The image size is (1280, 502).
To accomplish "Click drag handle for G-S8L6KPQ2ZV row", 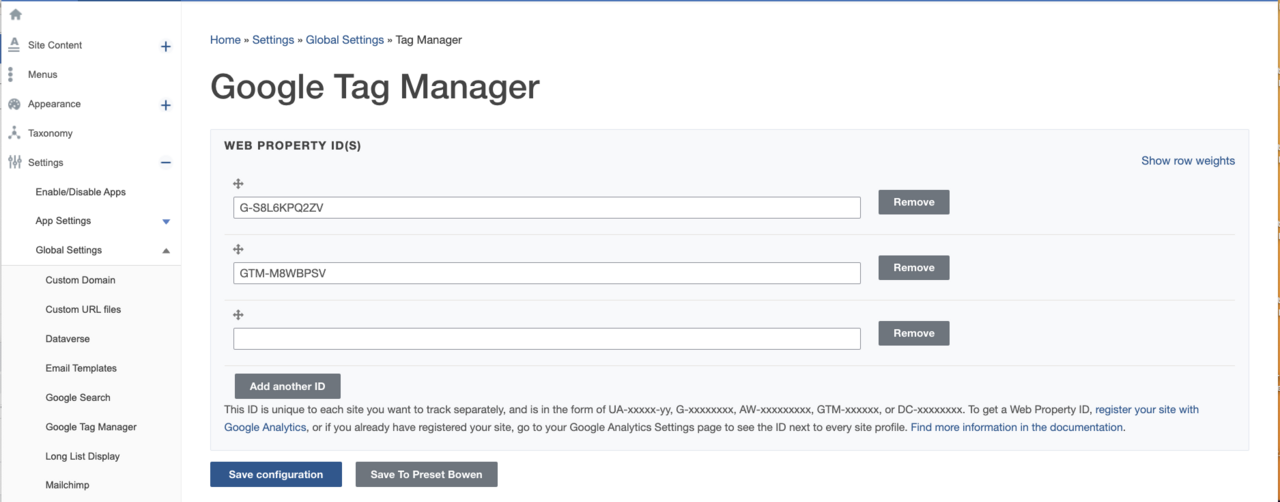I will point(238,184).
